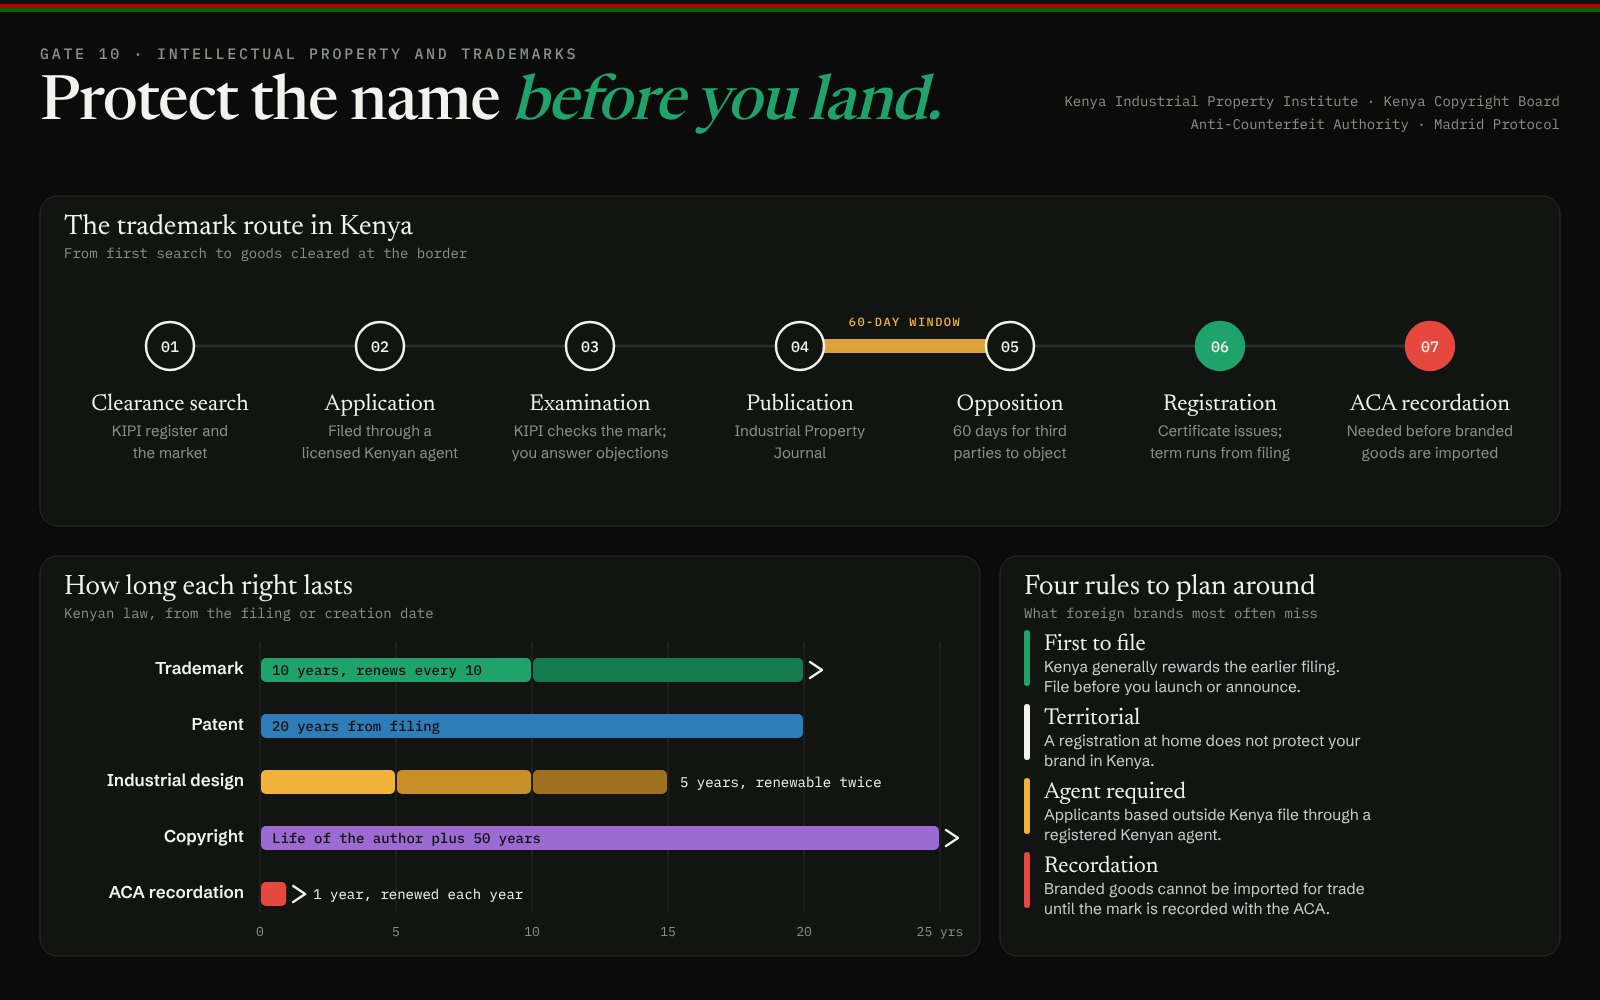Click red step 07 ACA recordation circle
Viewport: 1600px width, 1000px height.
click(1430, 346)
